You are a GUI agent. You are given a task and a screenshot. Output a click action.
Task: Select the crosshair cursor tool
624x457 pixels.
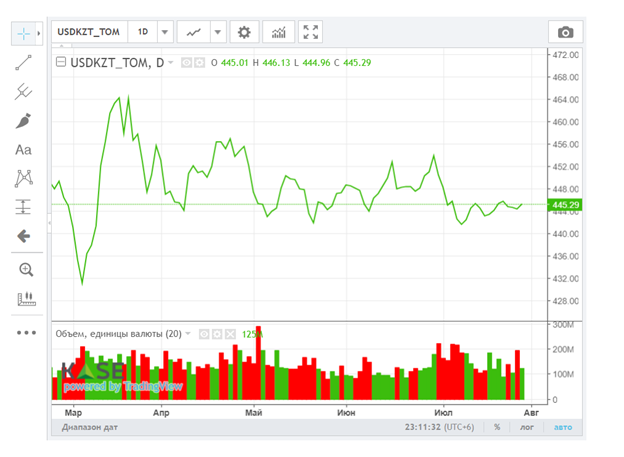[x=23, y=33]
